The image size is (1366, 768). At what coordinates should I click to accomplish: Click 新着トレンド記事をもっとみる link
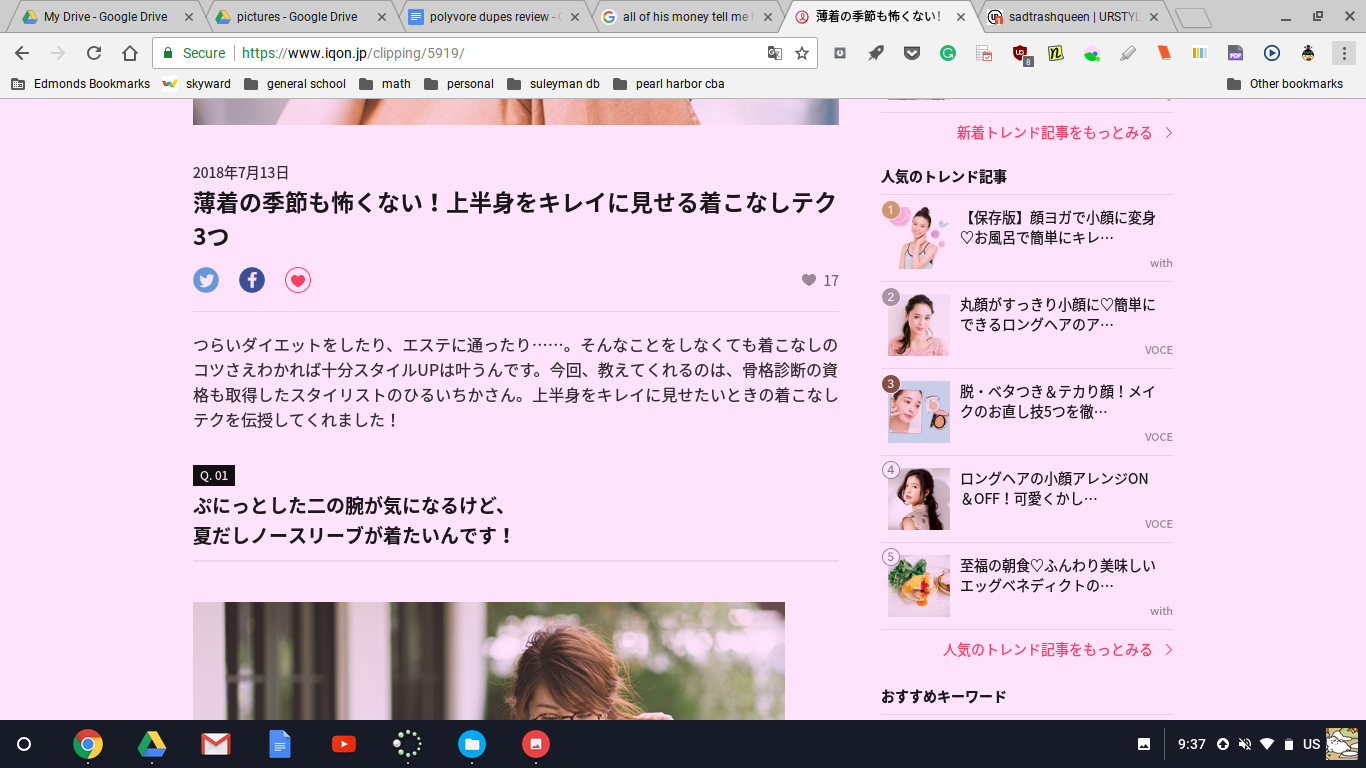click(x=1064, y=133)
